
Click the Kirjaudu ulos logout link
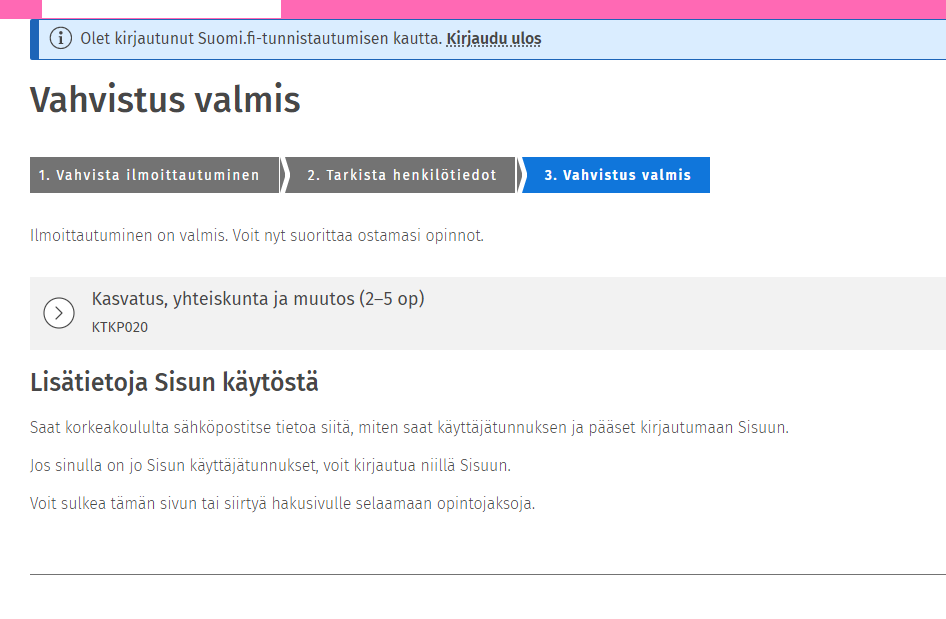(494, 39)
